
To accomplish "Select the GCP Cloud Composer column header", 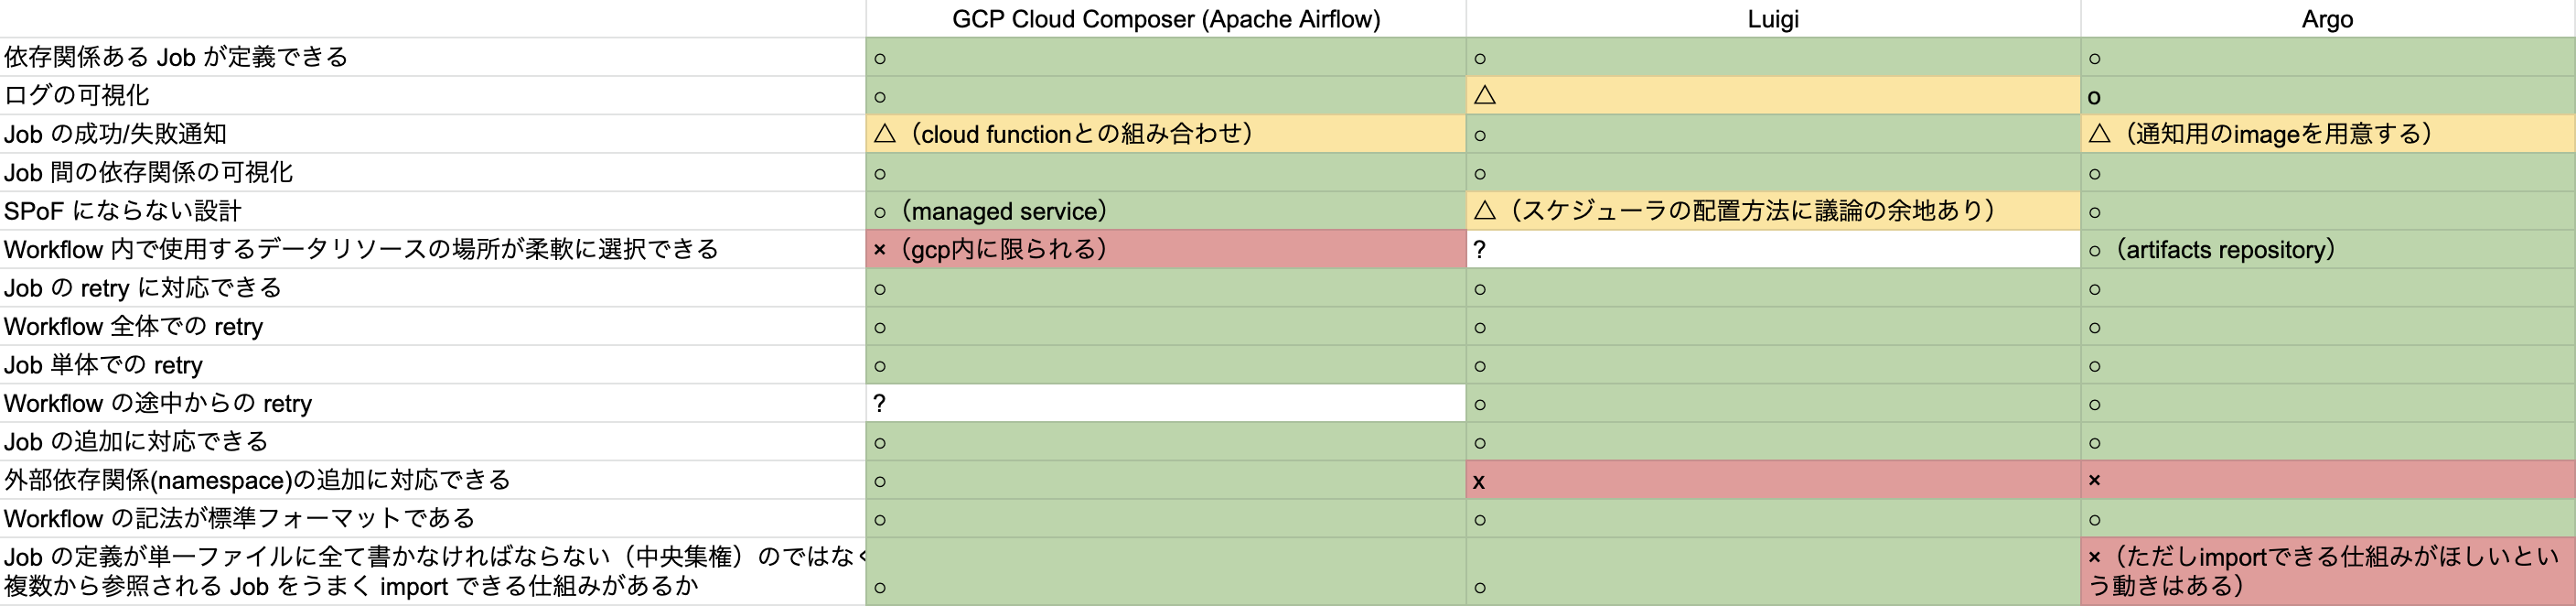I will point(1166,19).
